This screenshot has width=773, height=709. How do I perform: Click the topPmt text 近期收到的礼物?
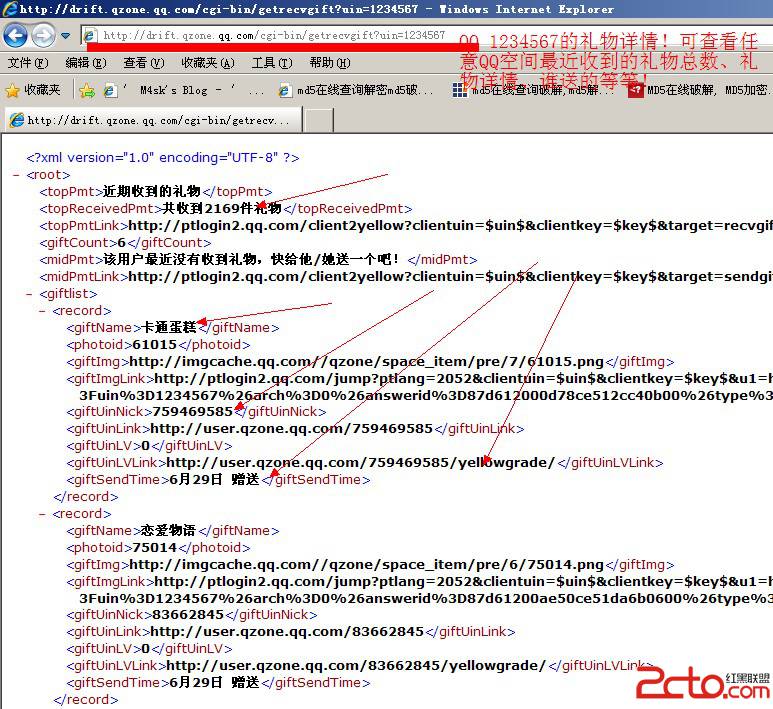152,191
